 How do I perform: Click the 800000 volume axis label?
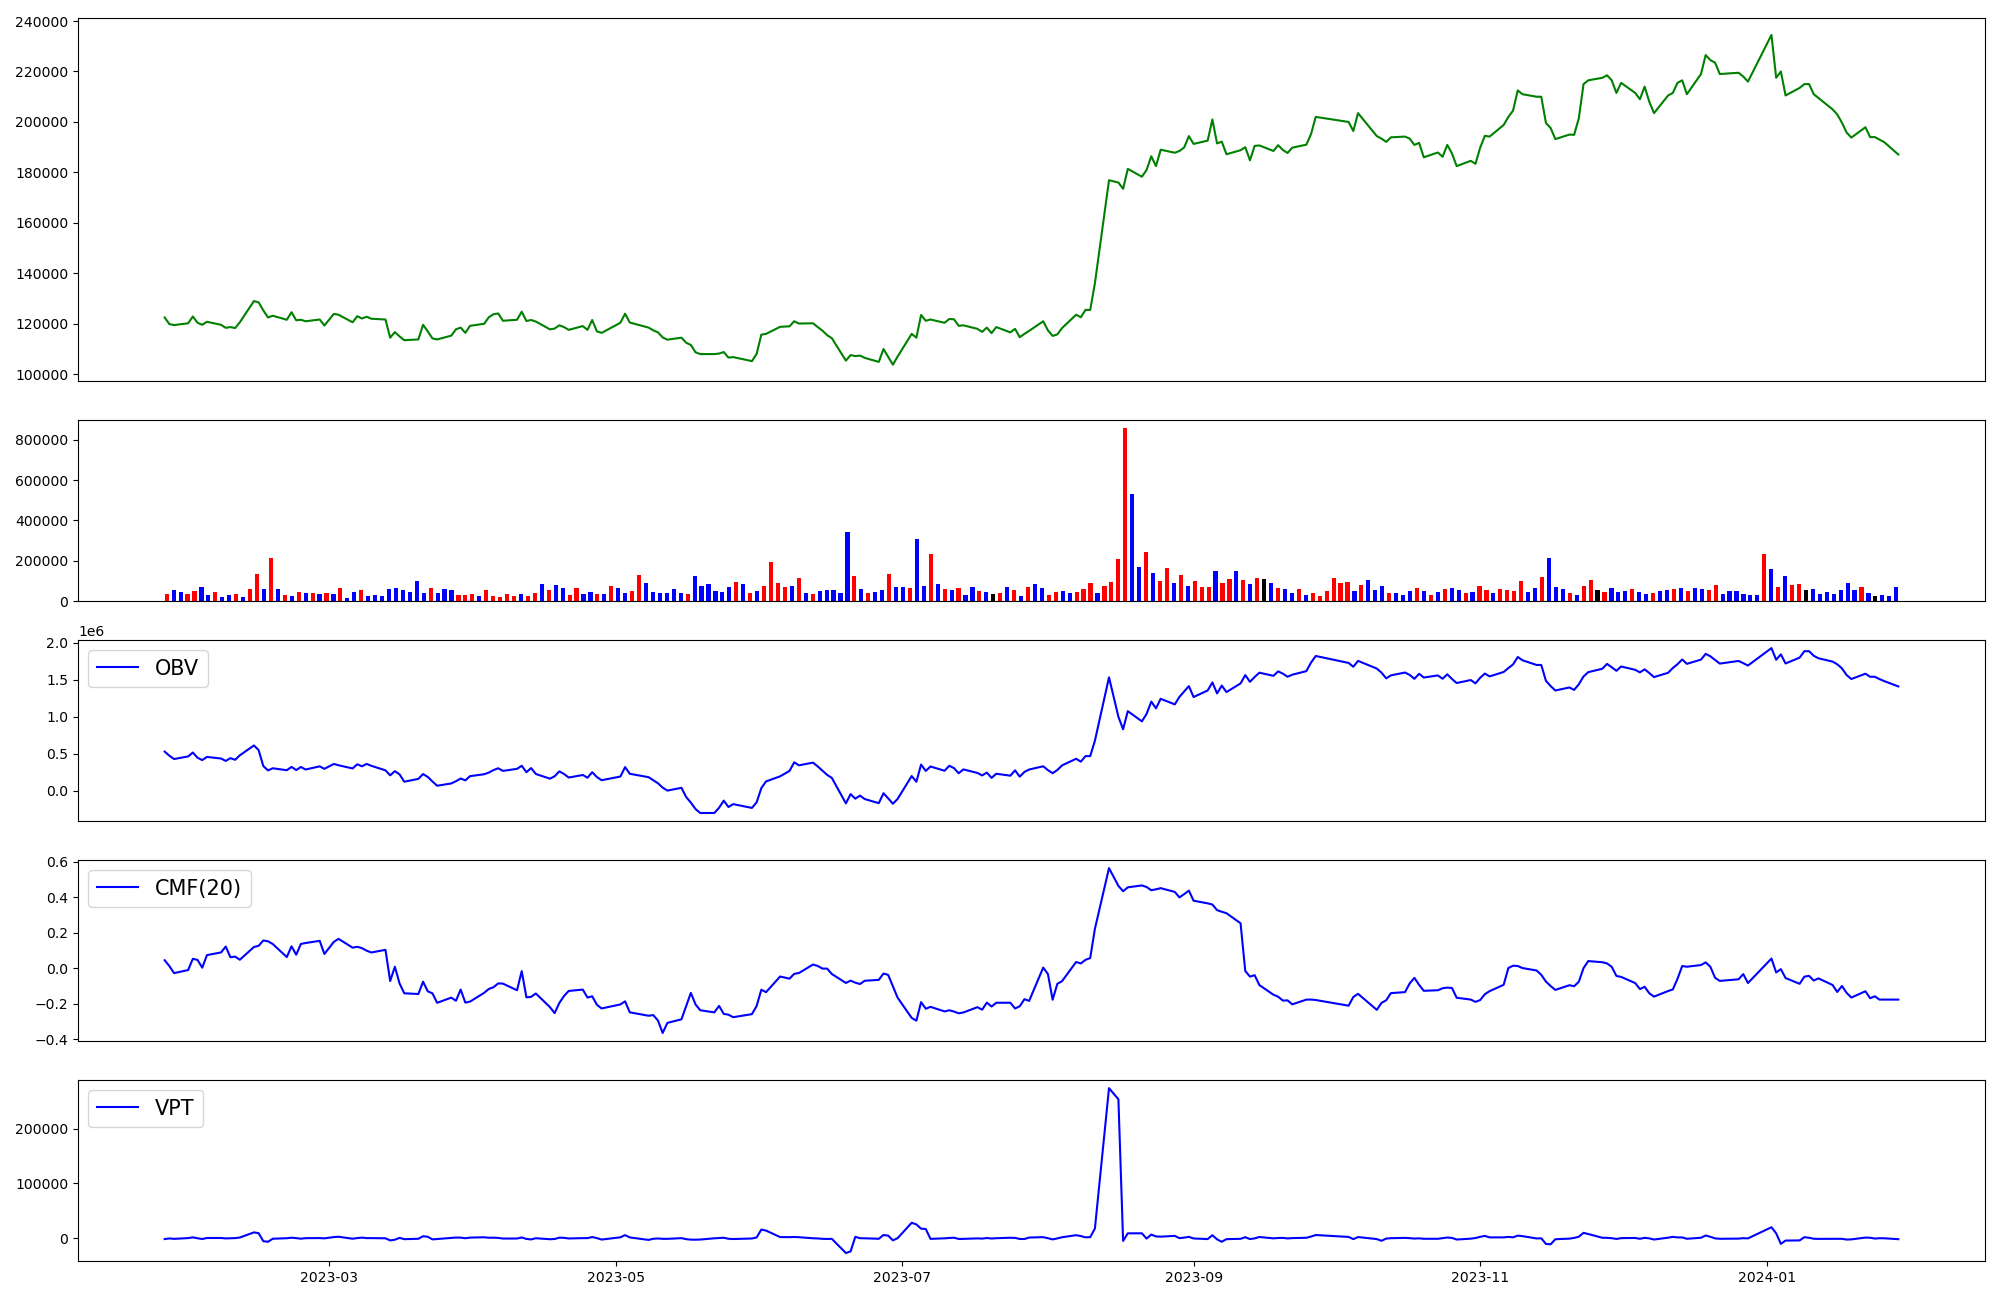(42, 441)
